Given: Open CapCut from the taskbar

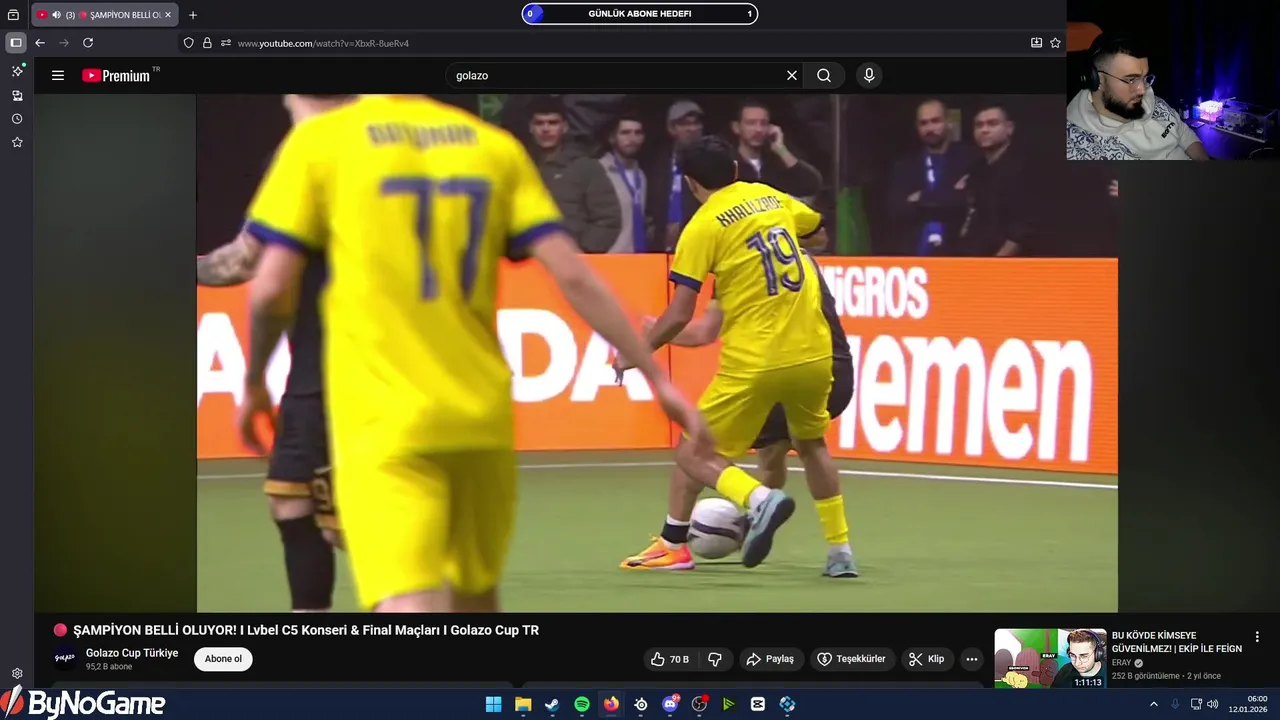Looking at the screenshot, I should point(758,704).
